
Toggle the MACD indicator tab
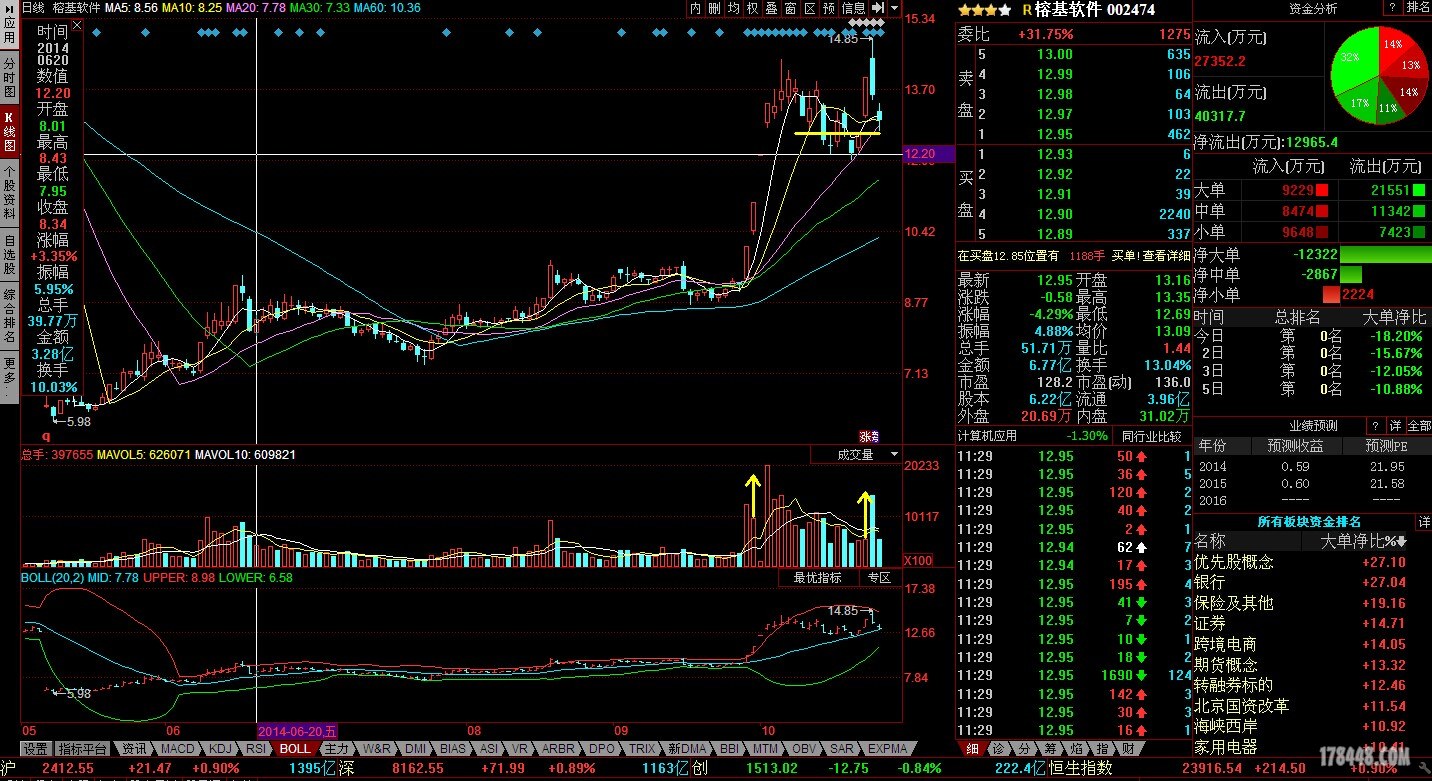click(x=178, y=749)
